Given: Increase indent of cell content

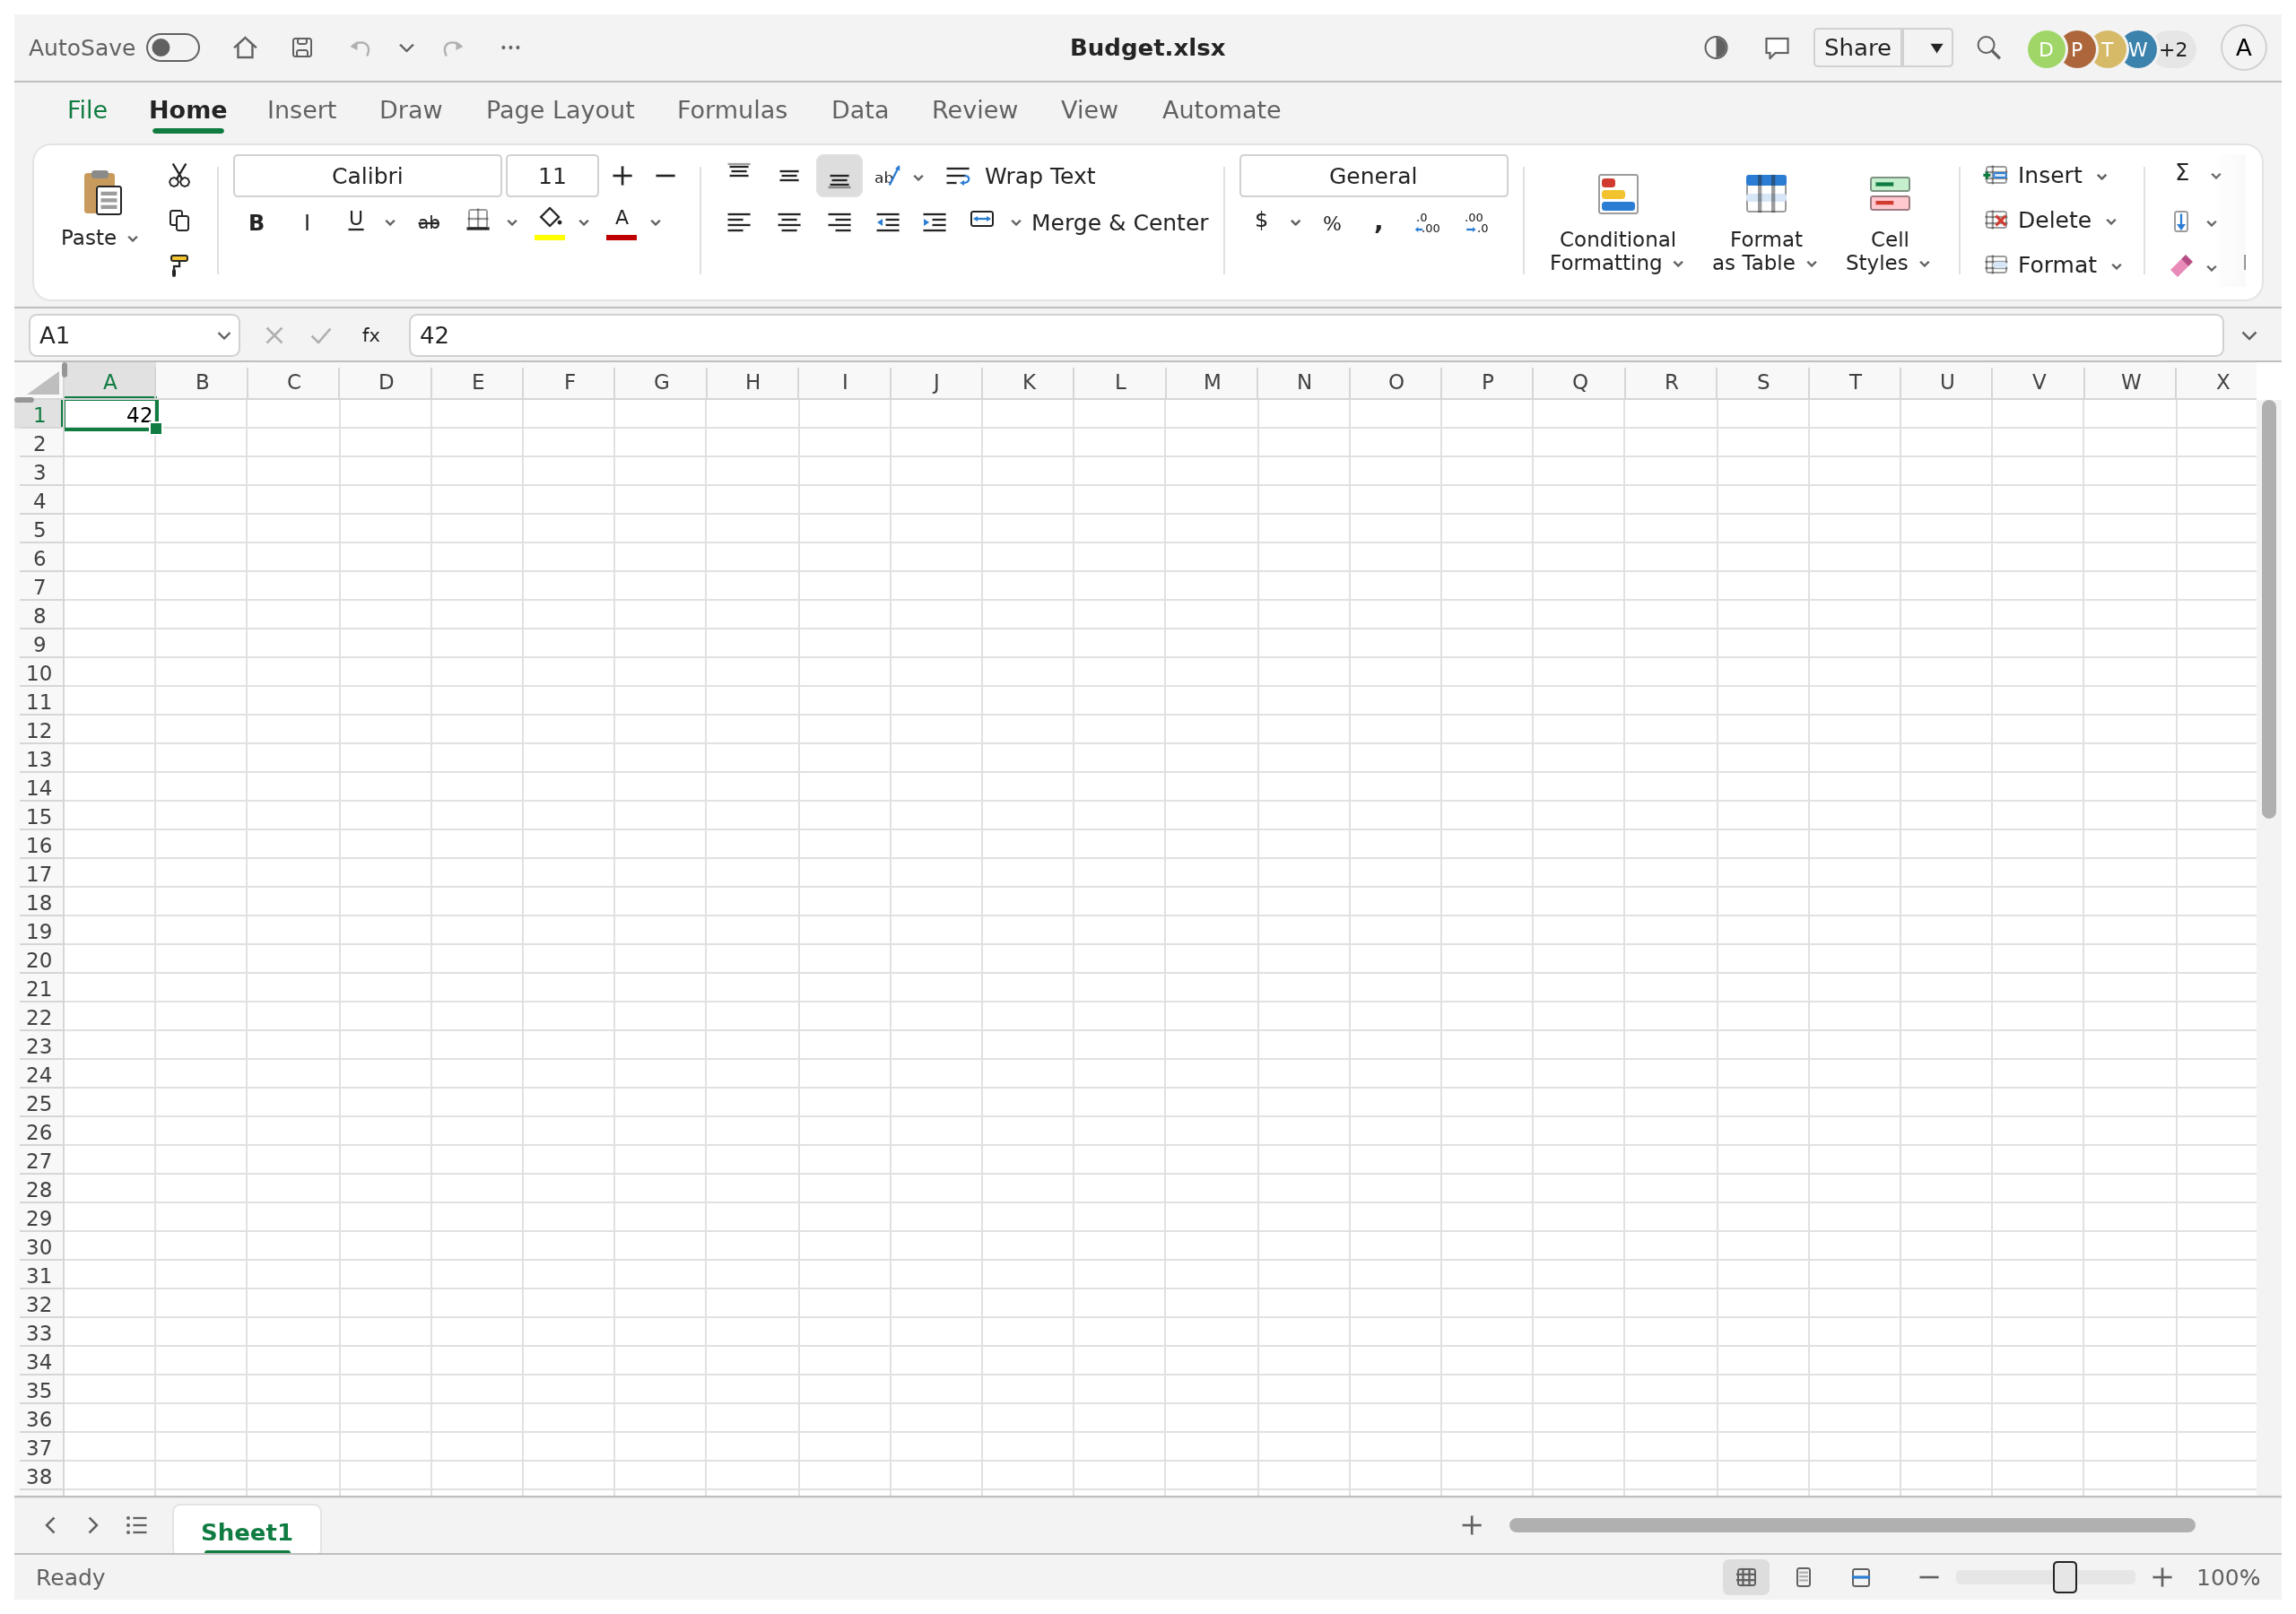Looking at the screenshot, I should [x=935, y=223].
